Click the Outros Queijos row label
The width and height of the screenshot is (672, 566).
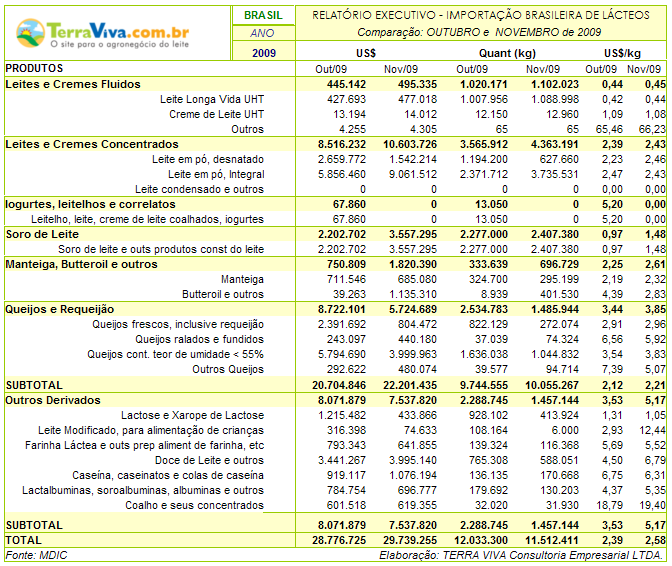[228, 369]
